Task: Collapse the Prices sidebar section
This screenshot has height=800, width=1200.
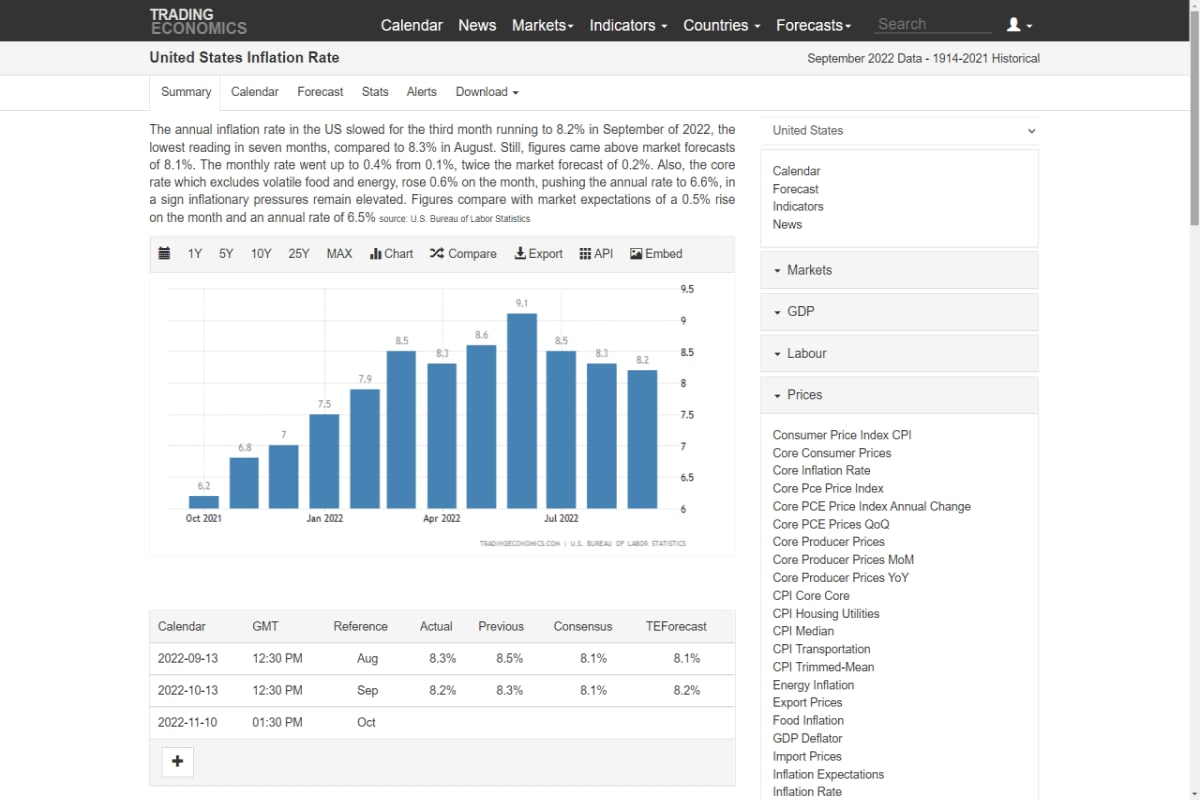Action: (900, 395)
